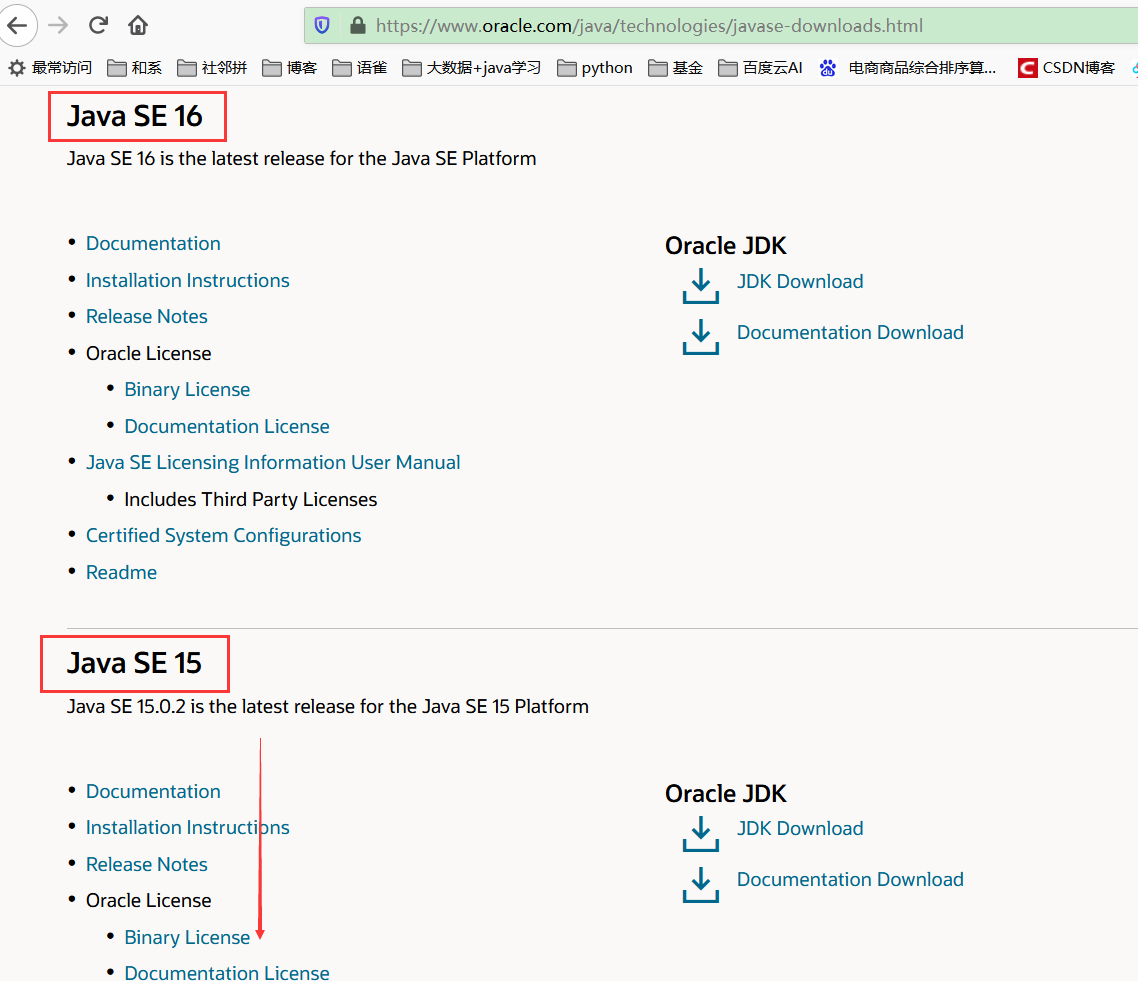This screenshot has height=981, width=1138.
Task: Click the Oracle URL in the address bar
Action: [649, 26]
